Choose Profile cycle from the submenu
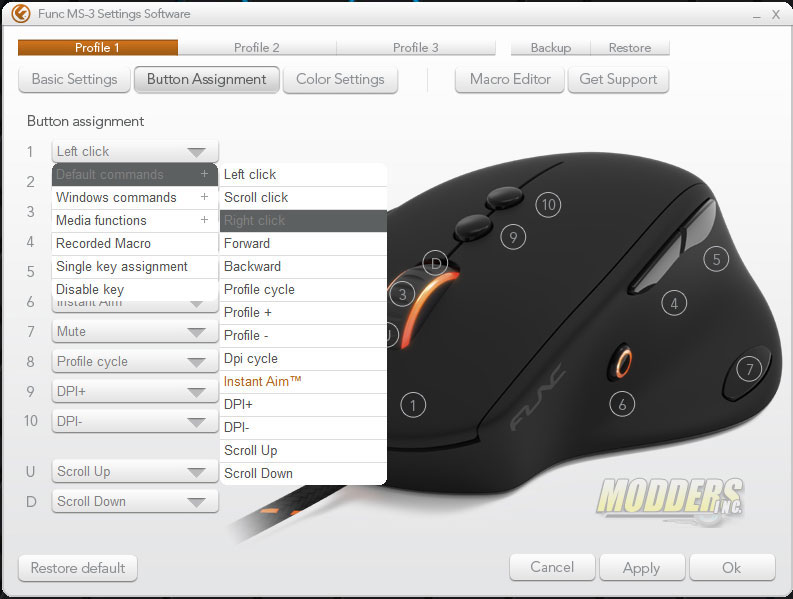 303,289
